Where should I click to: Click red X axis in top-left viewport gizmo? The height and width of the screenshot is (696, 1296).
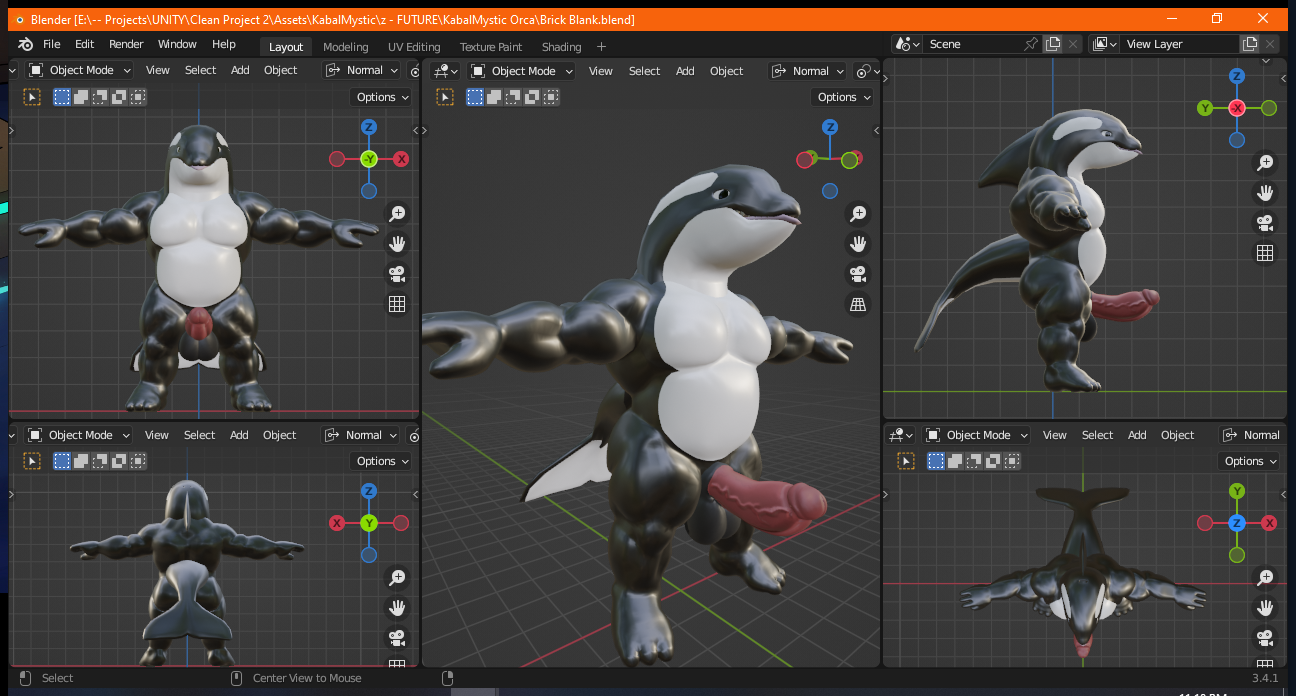point(401,159)
